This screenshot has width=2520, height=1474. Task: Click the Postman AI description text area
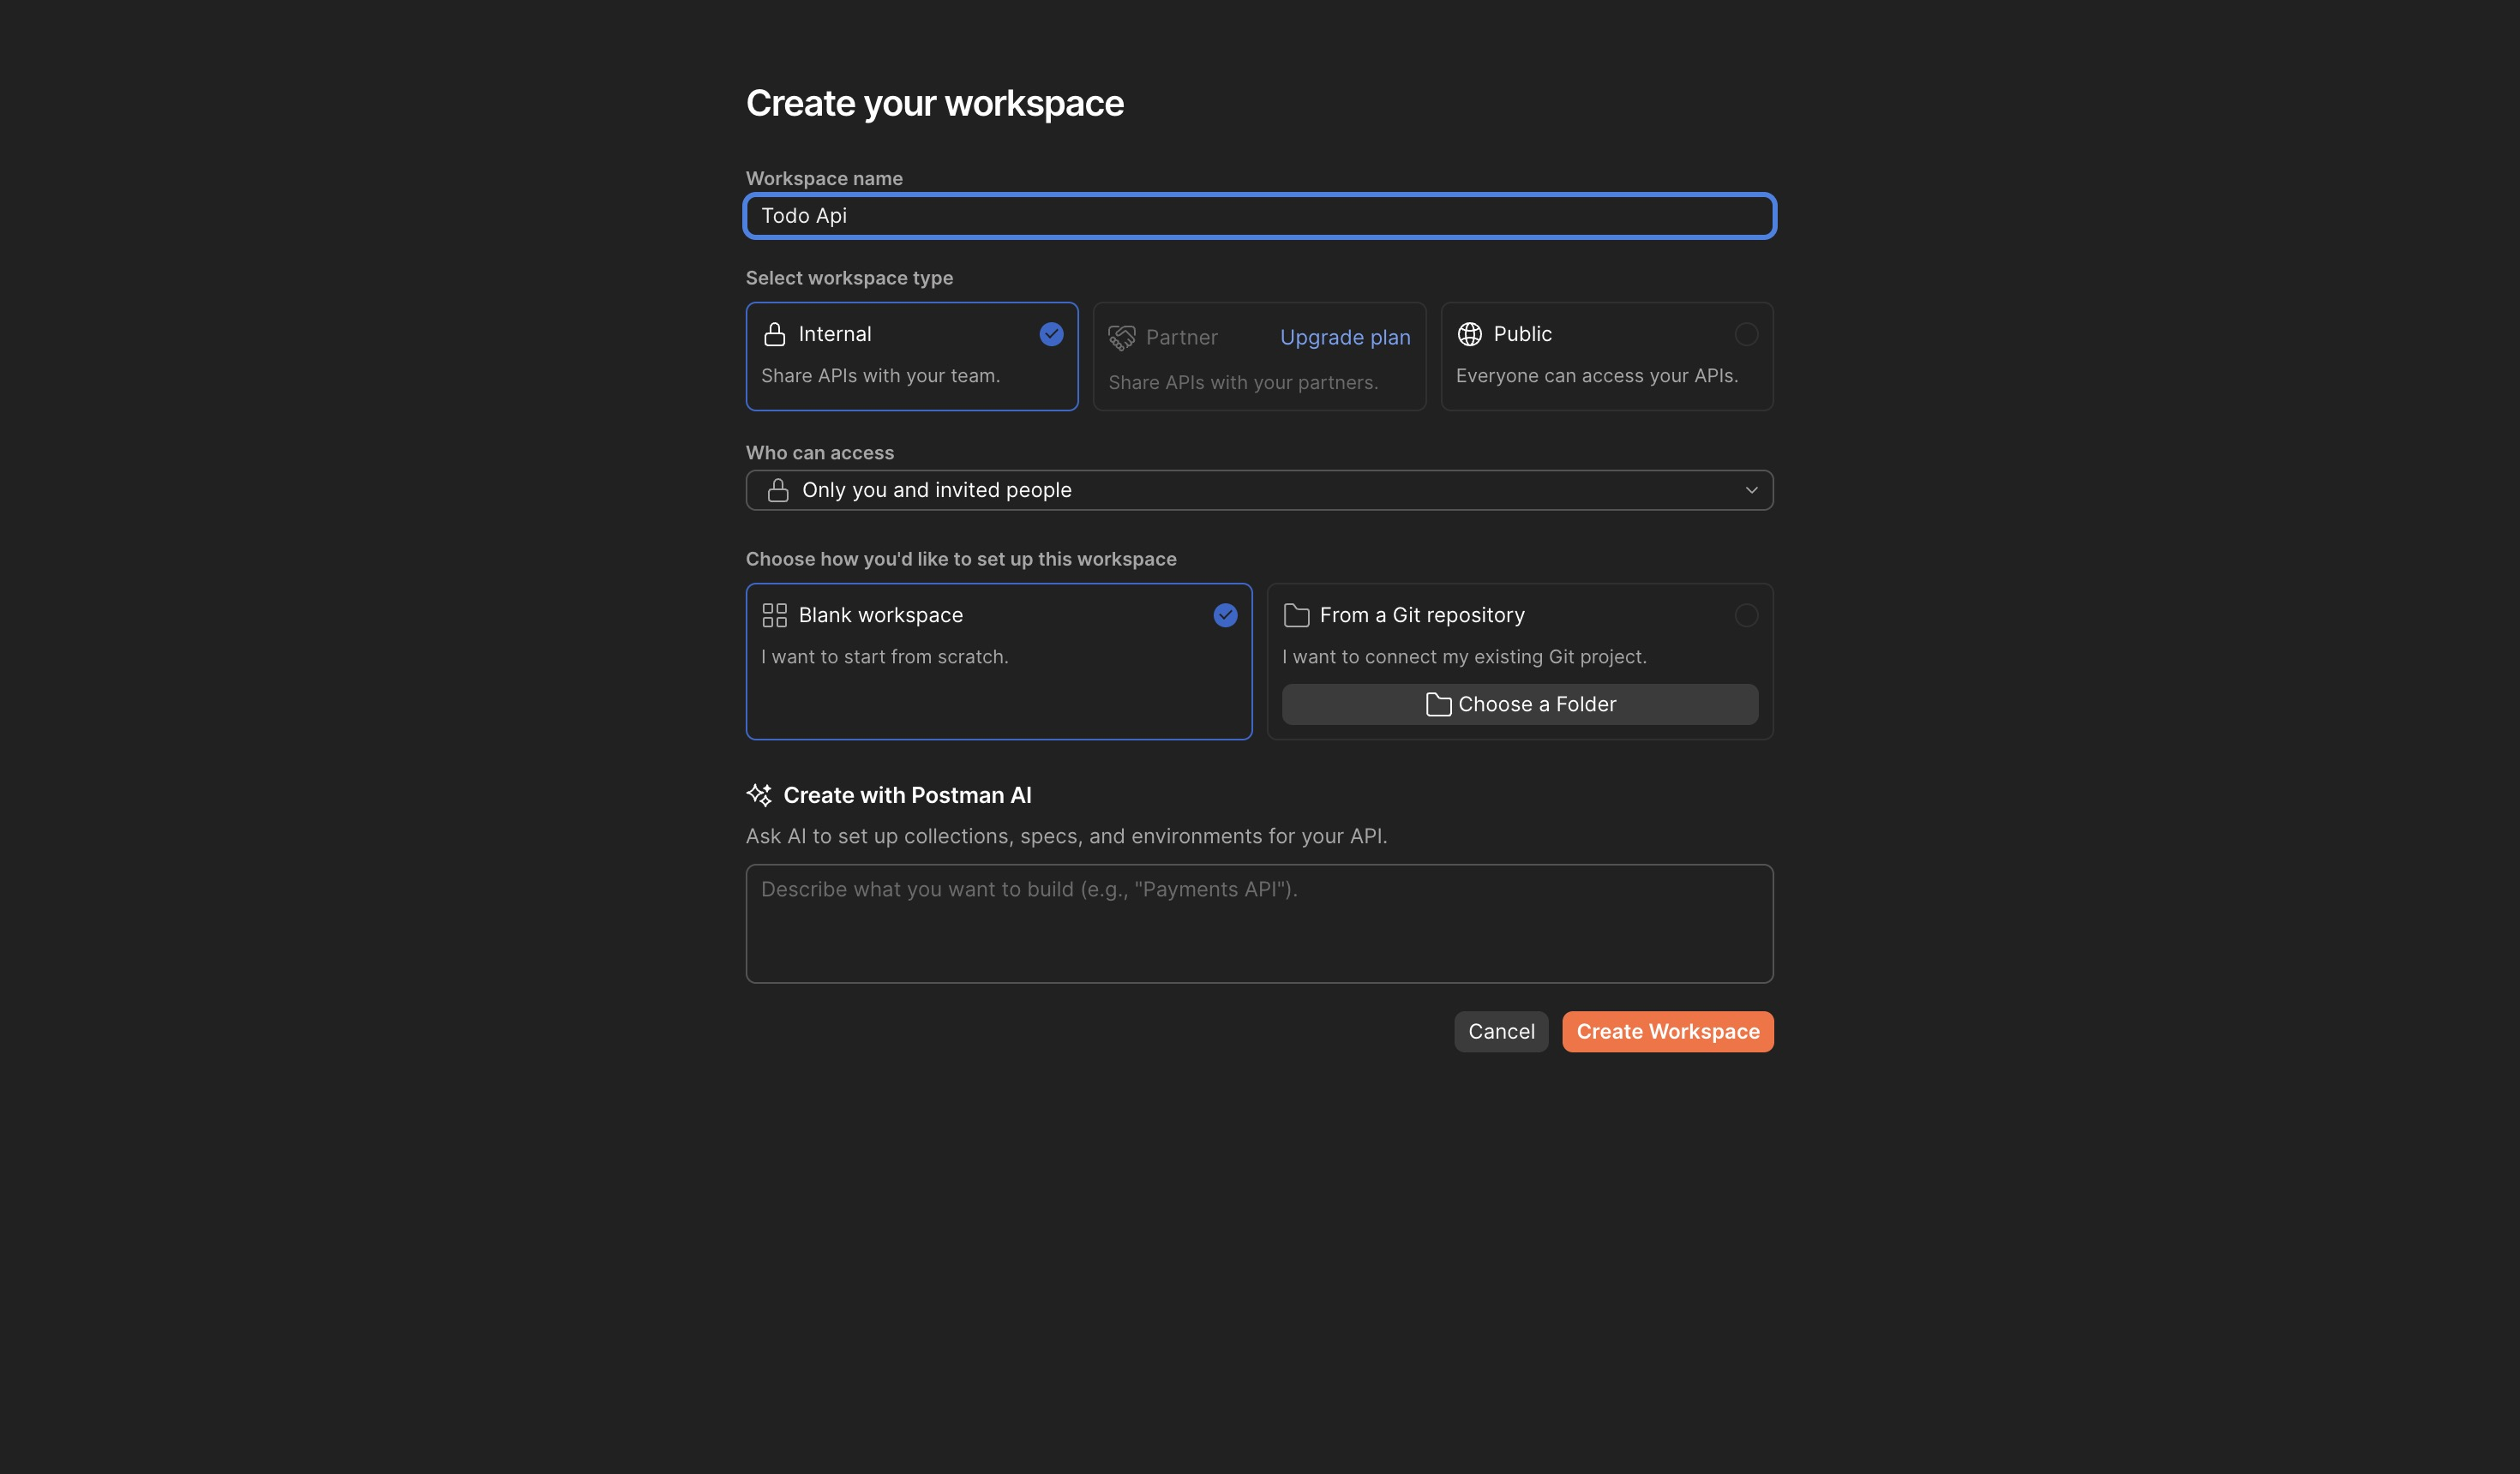[x=1259, y=923]
